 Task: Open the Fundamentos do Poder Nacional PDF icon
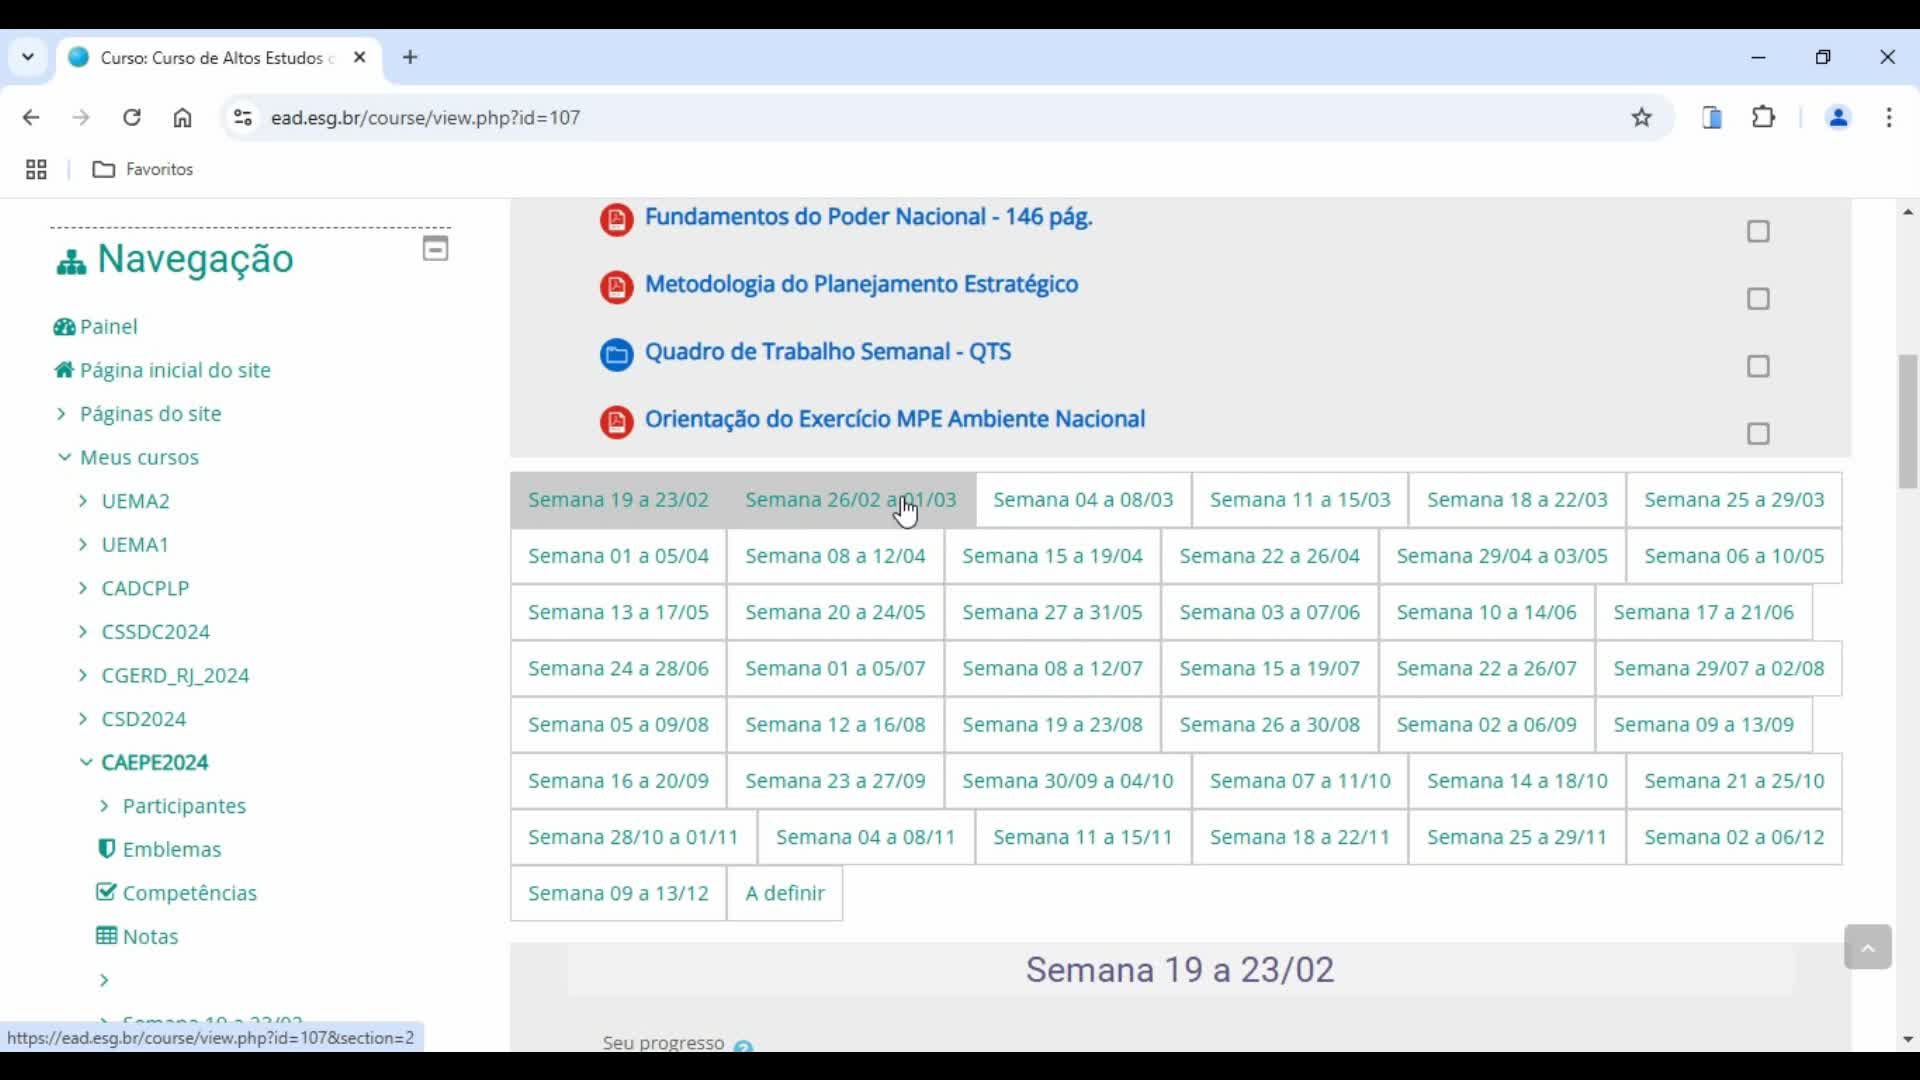[x=616, y=219]
